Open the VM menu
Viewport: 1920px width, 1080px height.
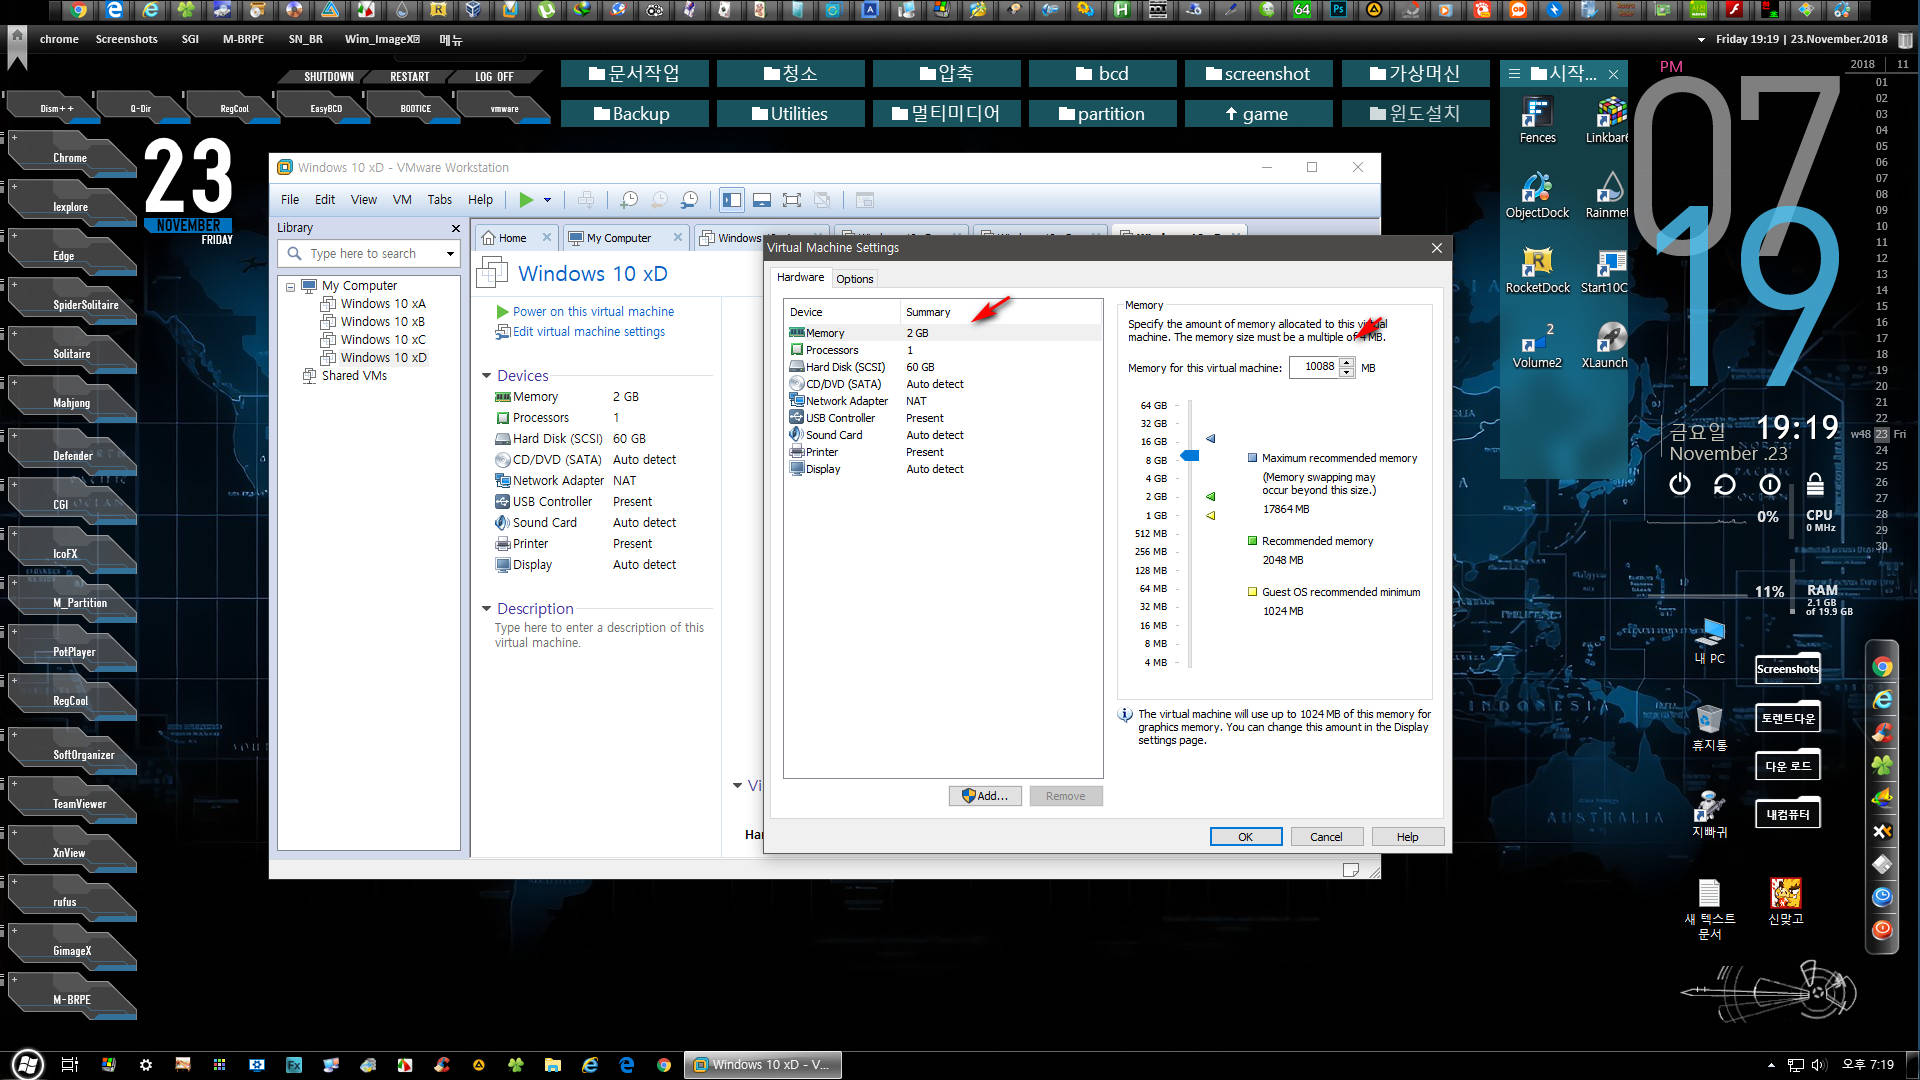402,200
